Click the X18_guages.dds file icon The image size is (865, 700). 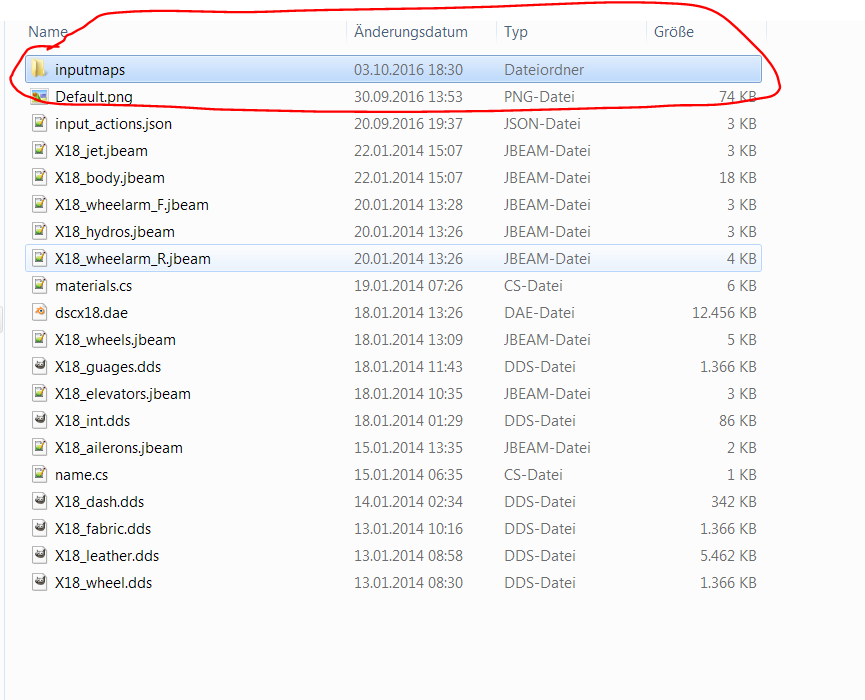coord(39,366)
